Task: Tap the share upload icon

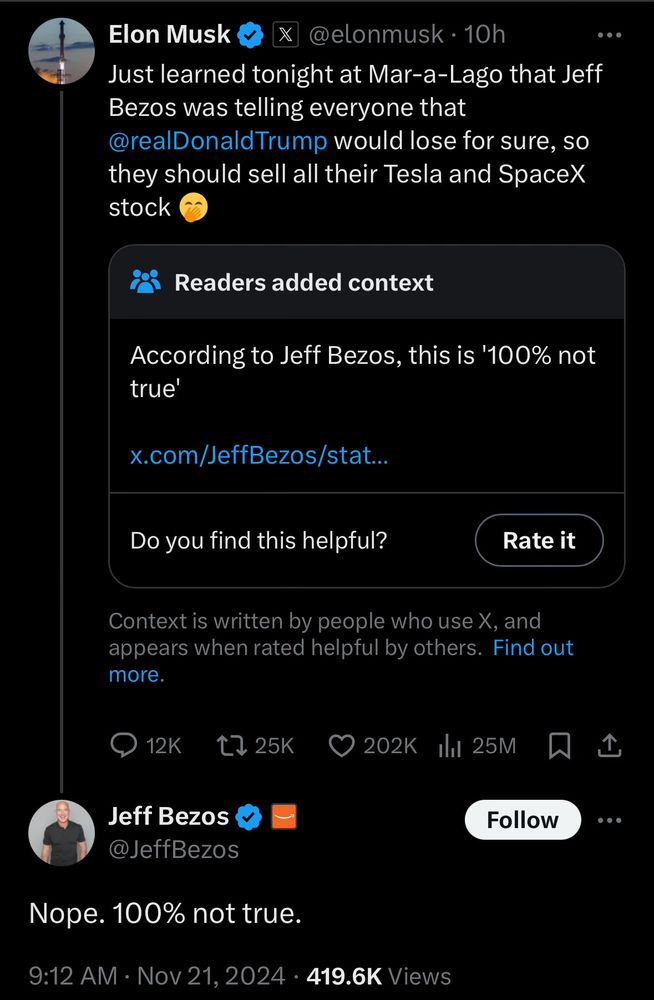Action: (609, 745)
